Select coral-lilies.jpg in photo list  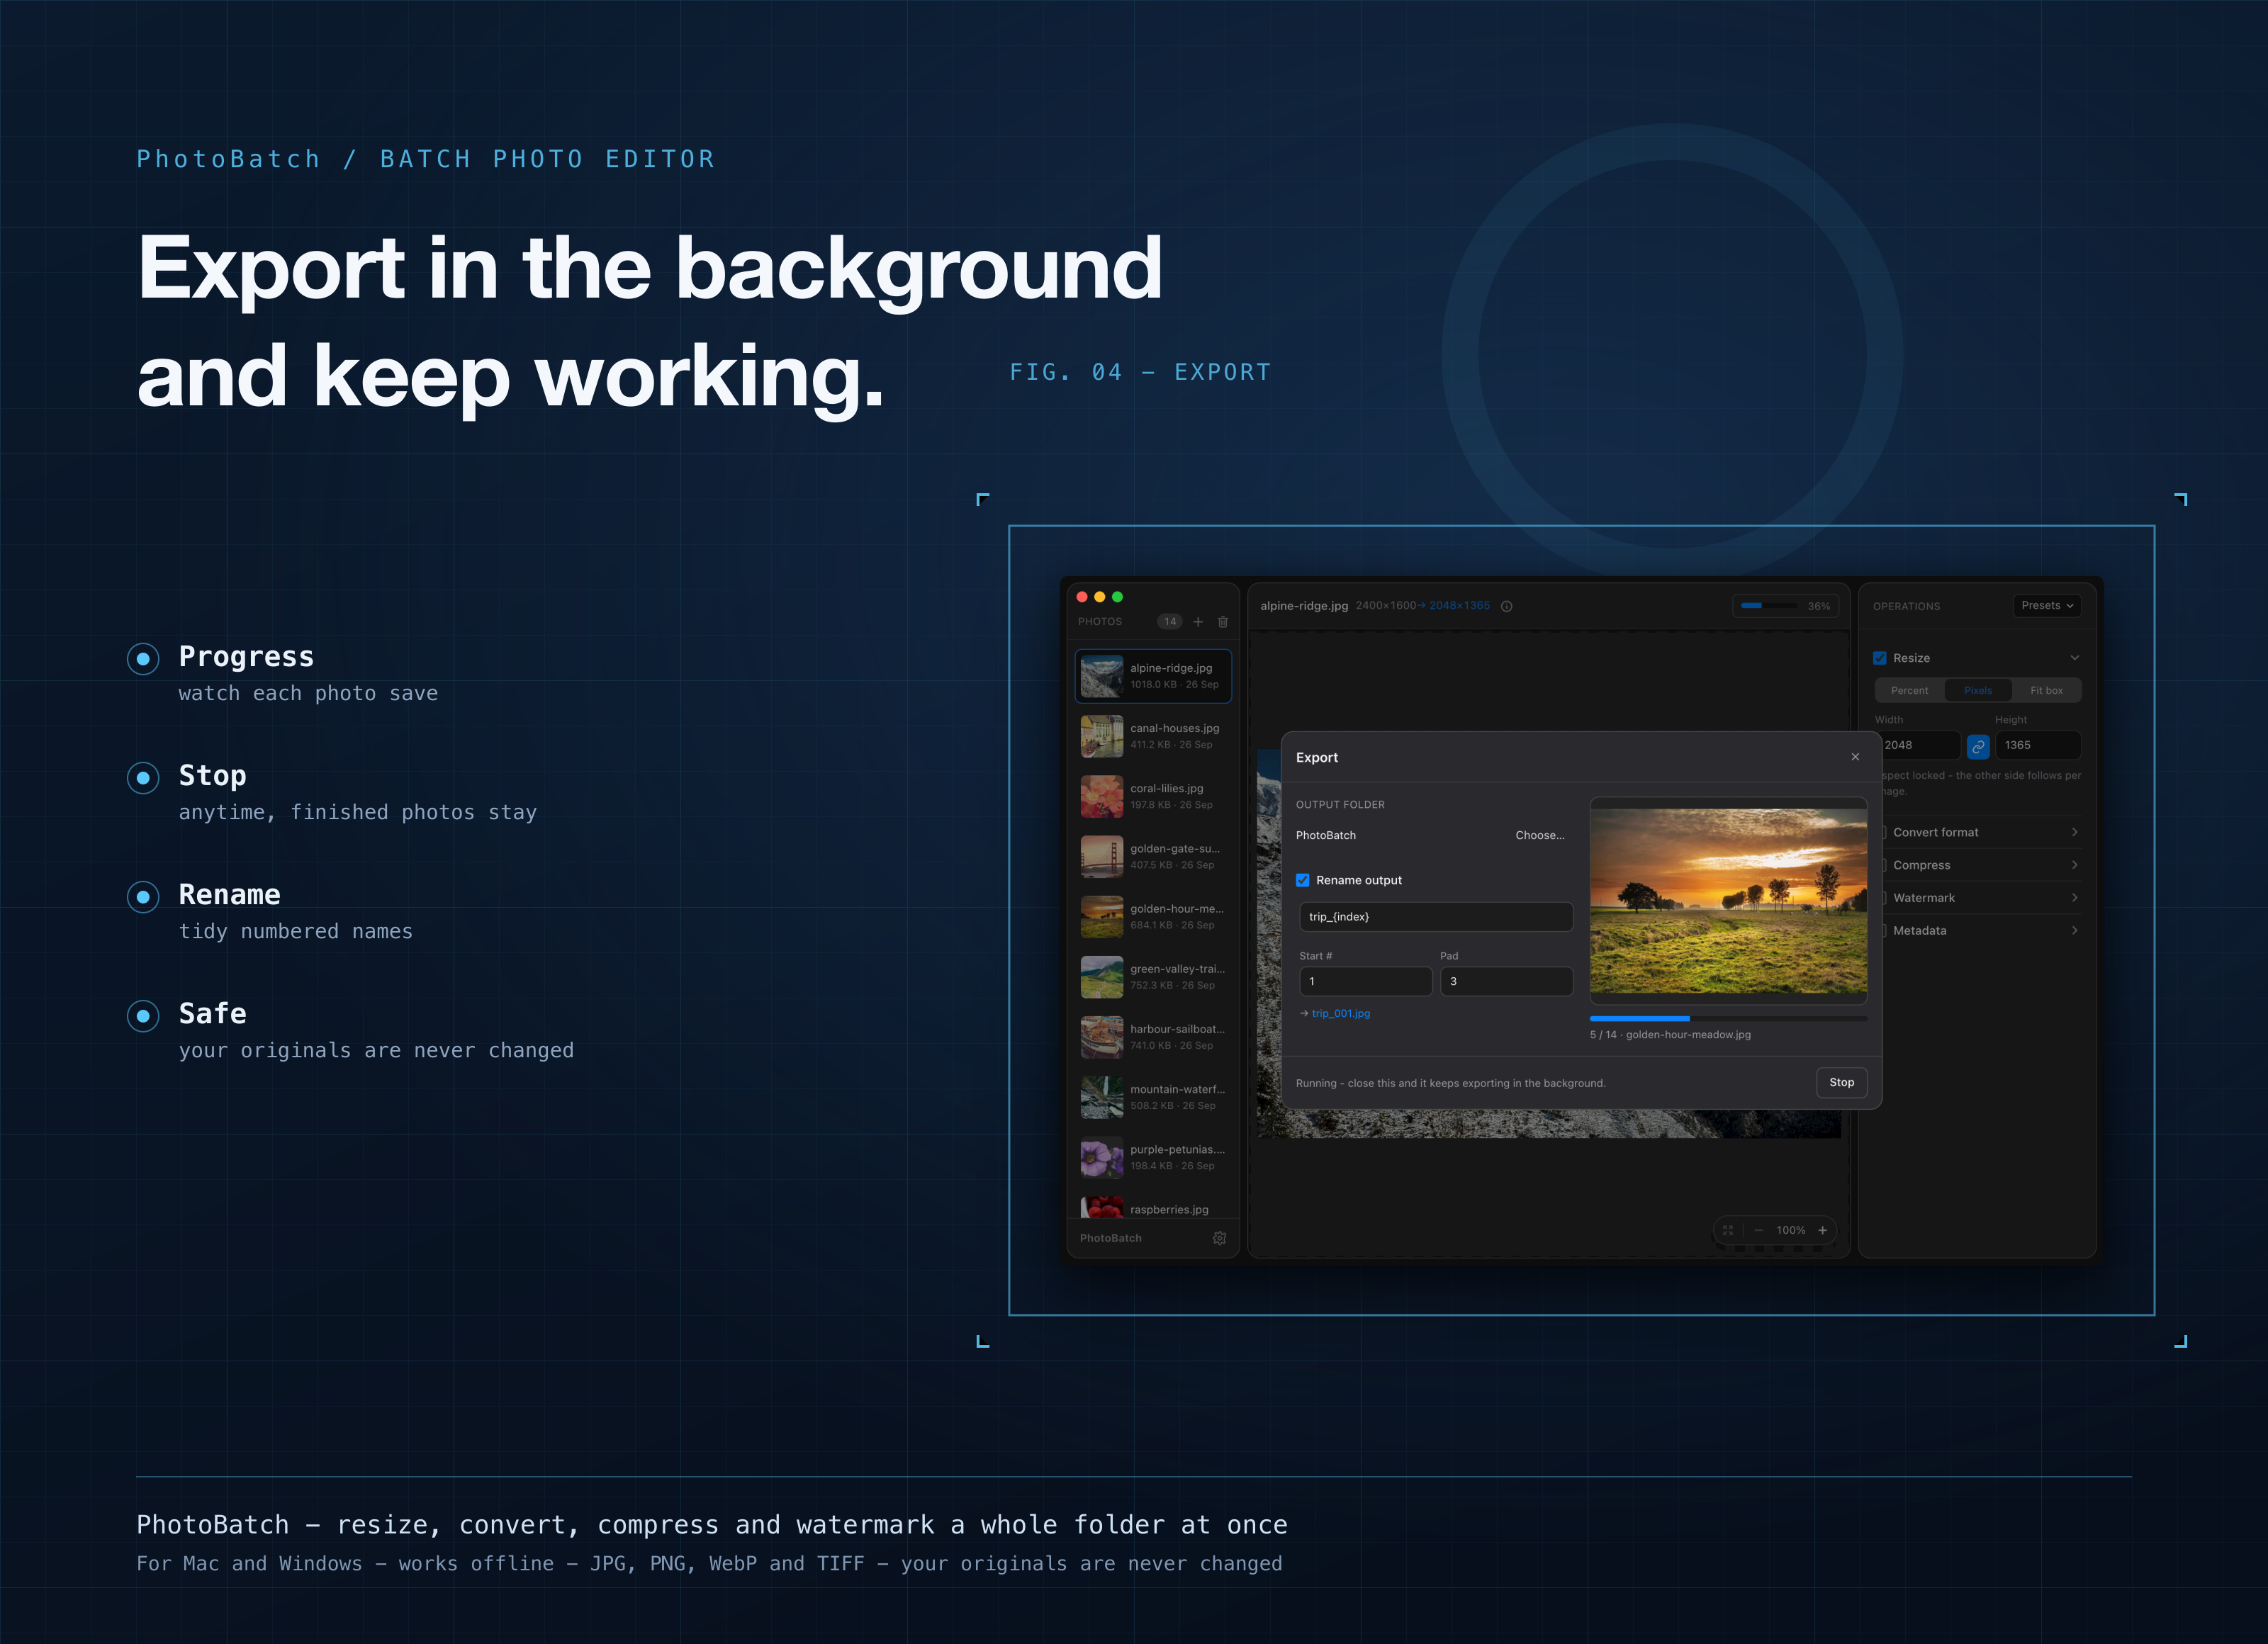(1153, 797)
